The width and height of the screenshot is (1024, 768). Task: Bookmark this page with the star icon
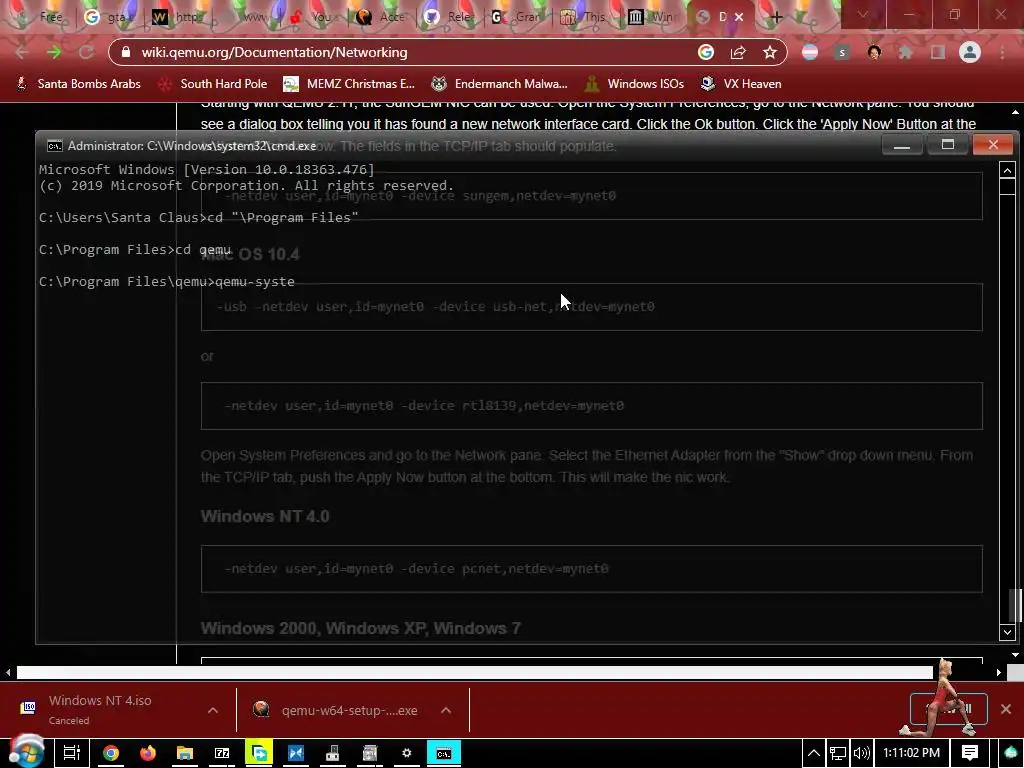(770, 52)
